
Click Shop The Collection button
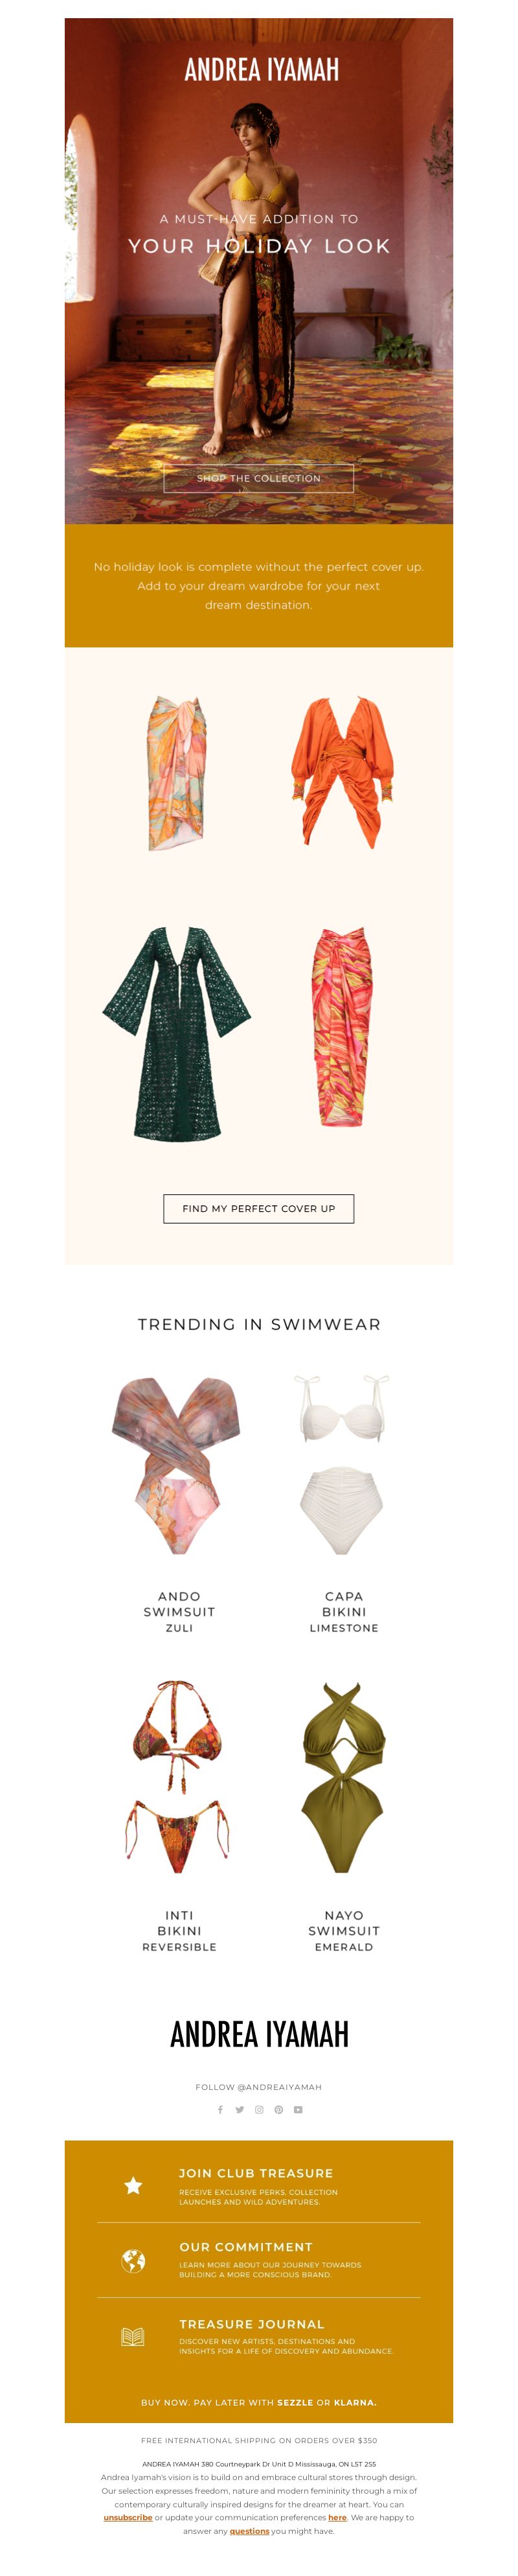259,478
